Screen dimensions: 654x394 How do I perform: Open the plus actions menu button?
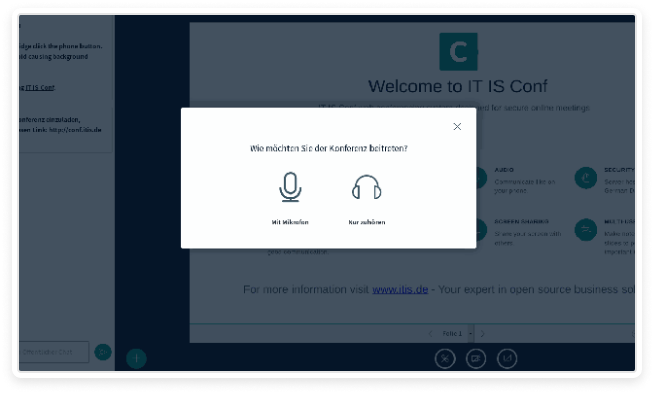(x=136, y=359)
